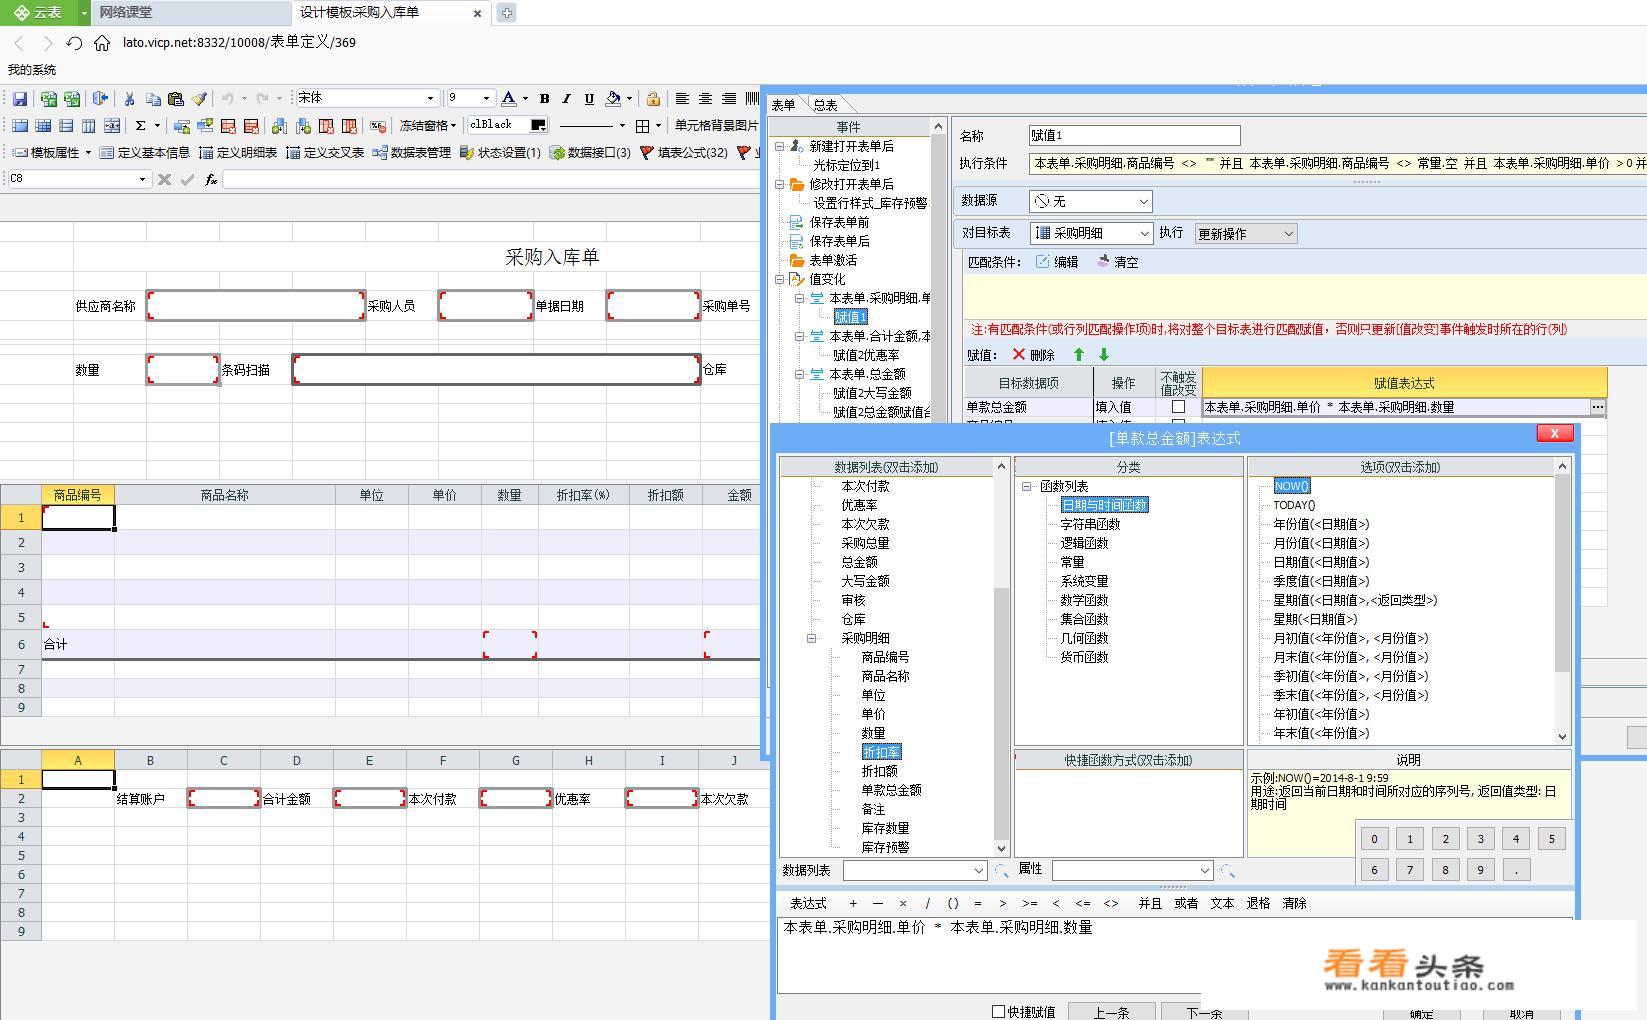The width and height of the screenshot is (1647, 1020).
Task: Collapse the 值变化 tree node
Action: tap(780, 279)
